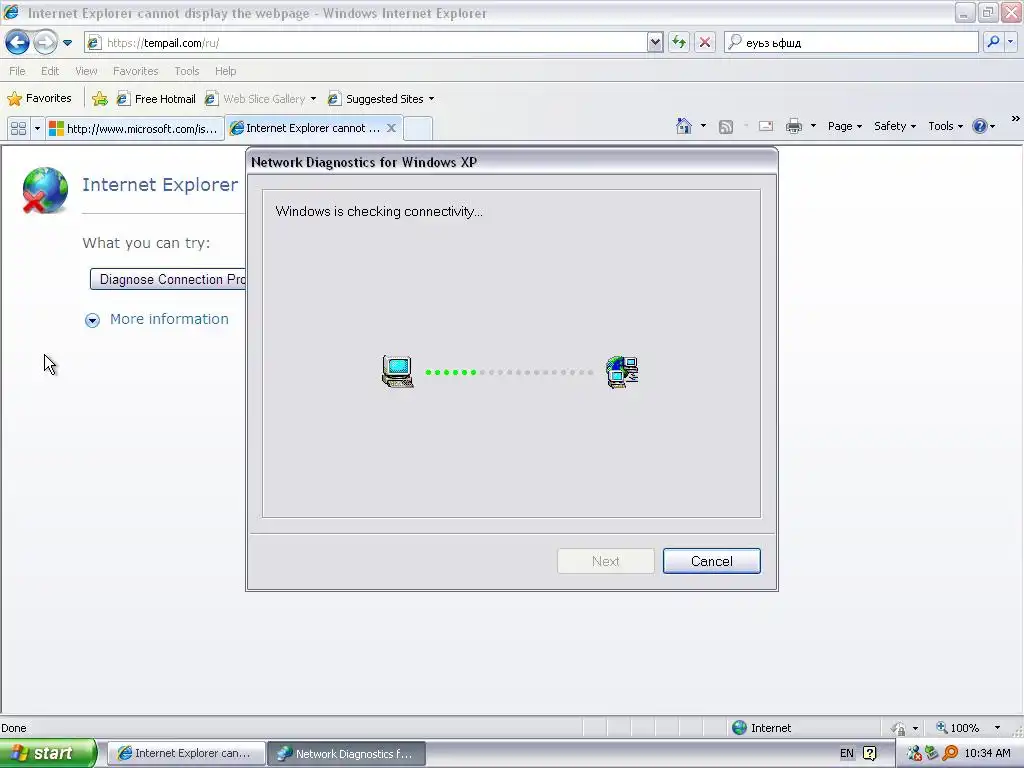Click the globe with red X error icon

[45, 190]
